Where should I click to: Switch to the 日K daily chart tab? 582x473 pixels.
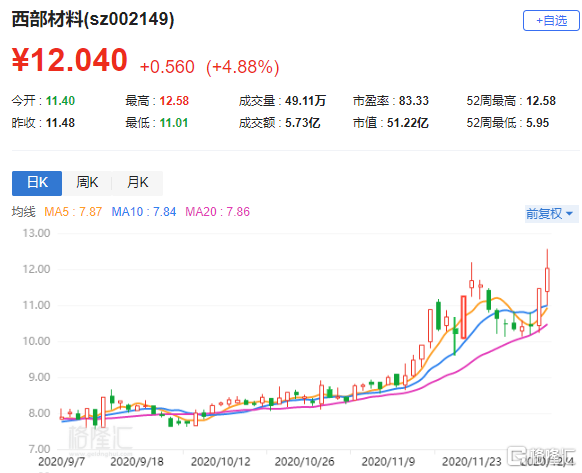tap(37, 183)
